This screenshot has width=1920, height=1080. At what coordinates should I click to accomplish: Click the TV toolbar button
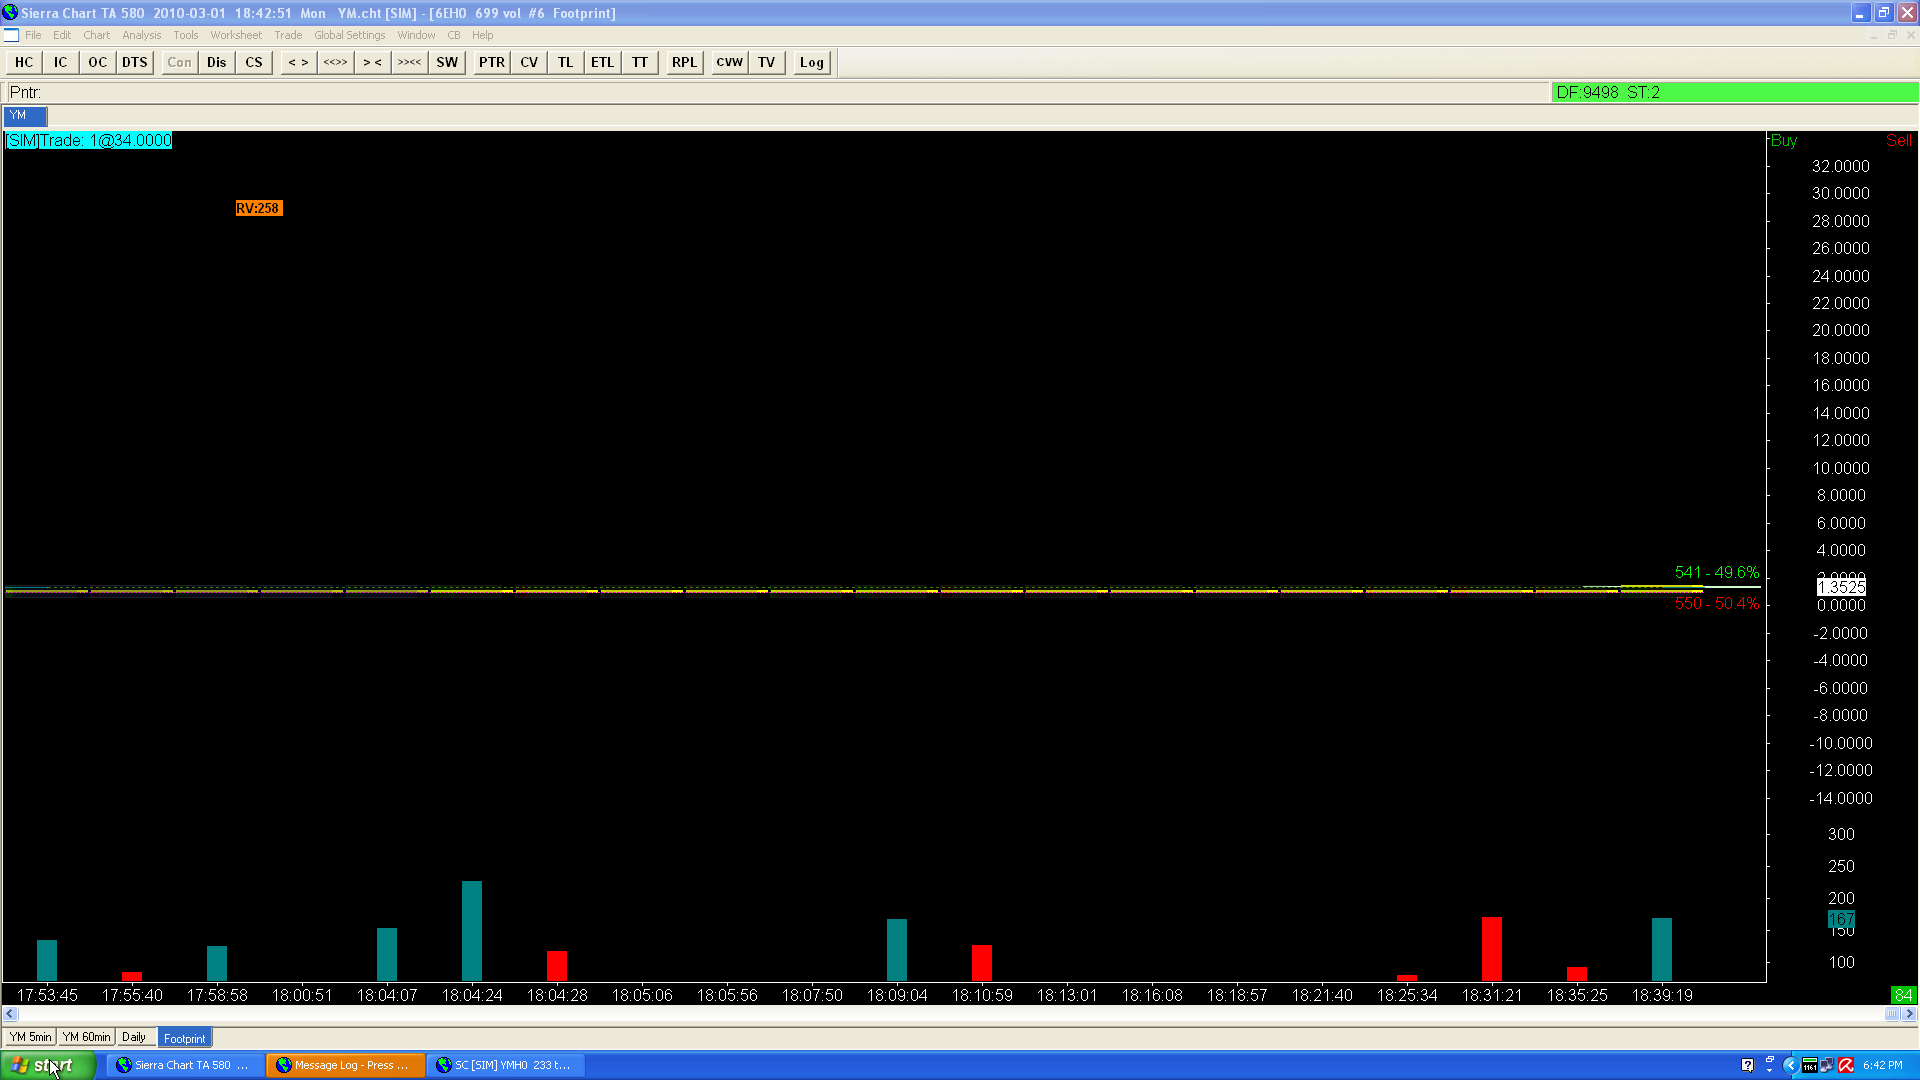coord(766,62)
